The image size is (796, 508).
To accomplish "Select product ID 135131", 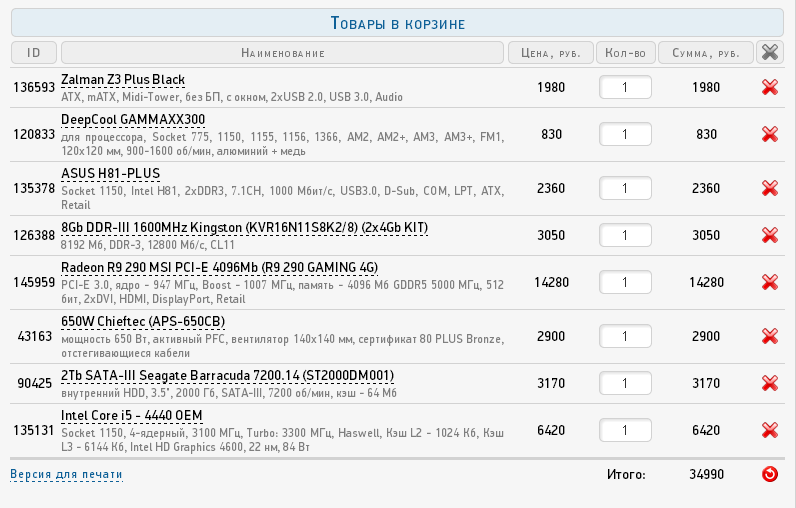I will [34, 430].
